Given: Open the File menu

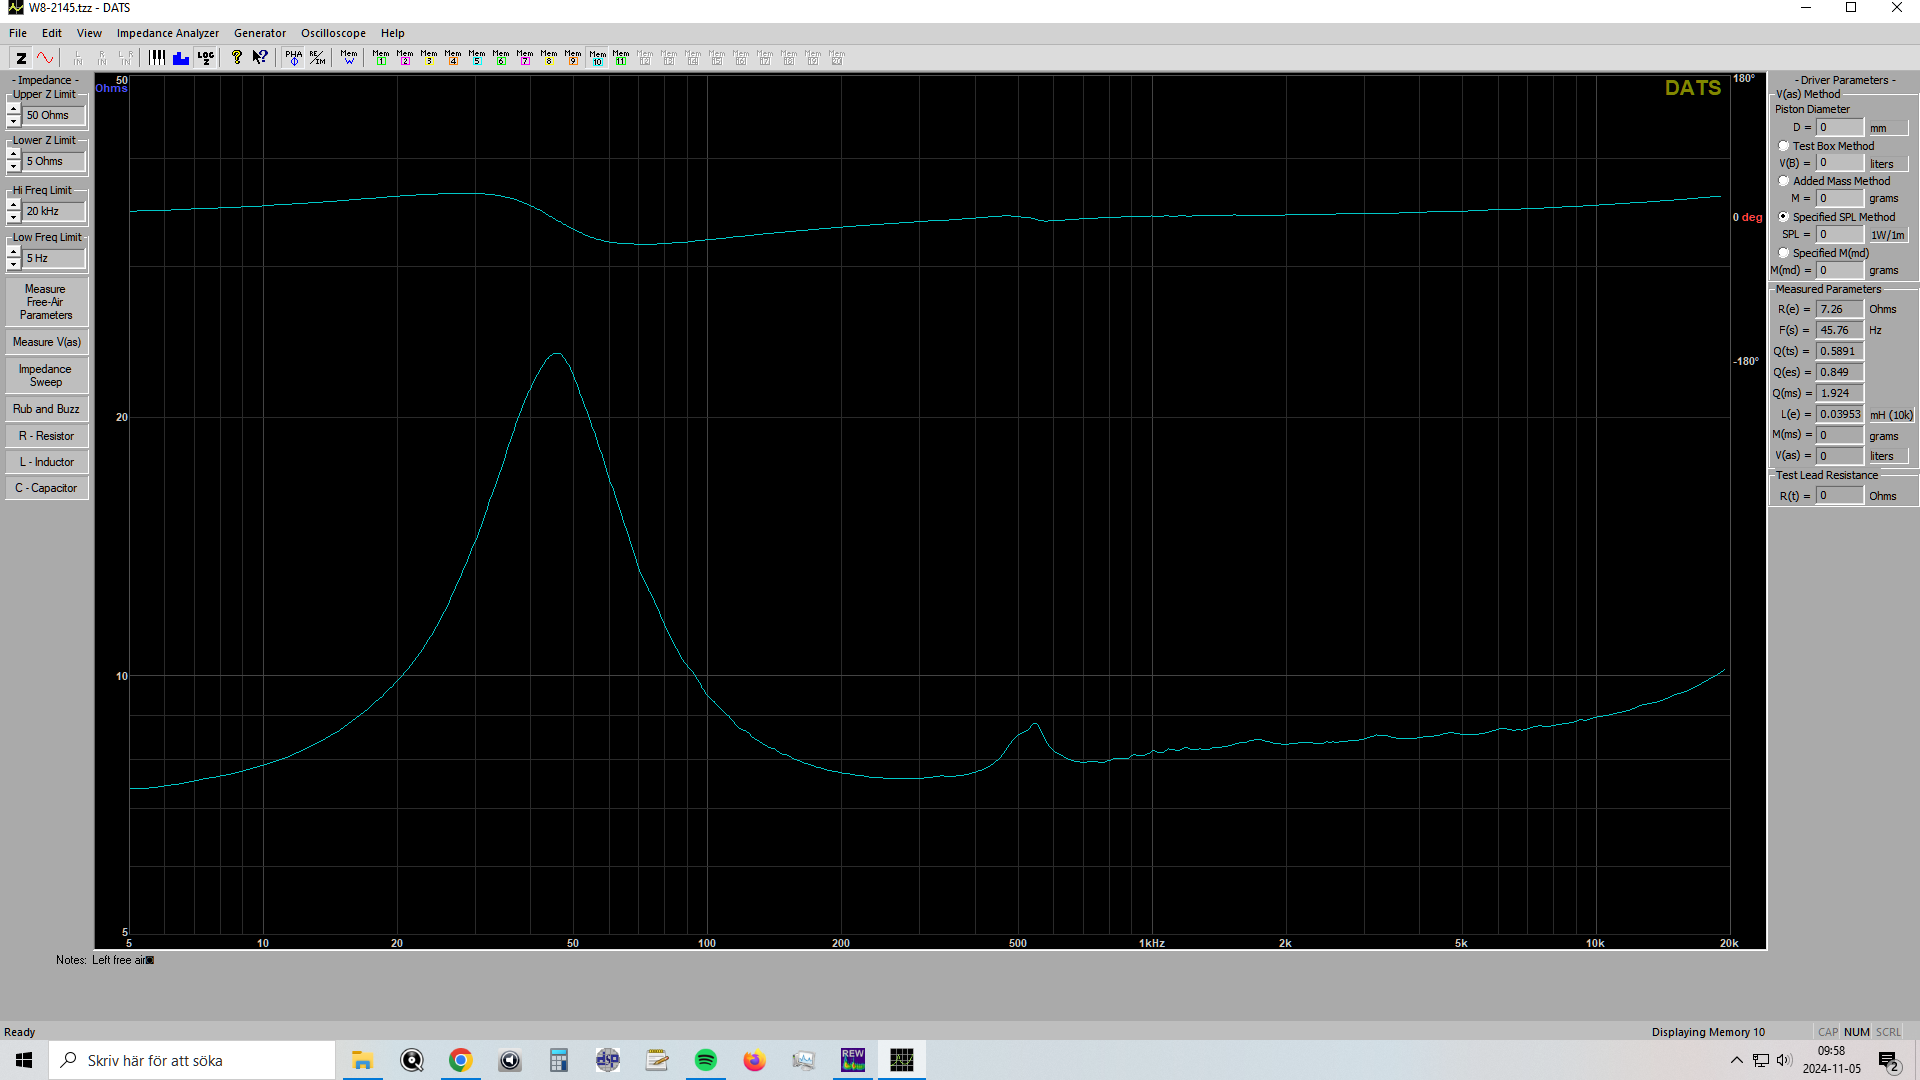Looking at the screenshot, I should point(18,33).
